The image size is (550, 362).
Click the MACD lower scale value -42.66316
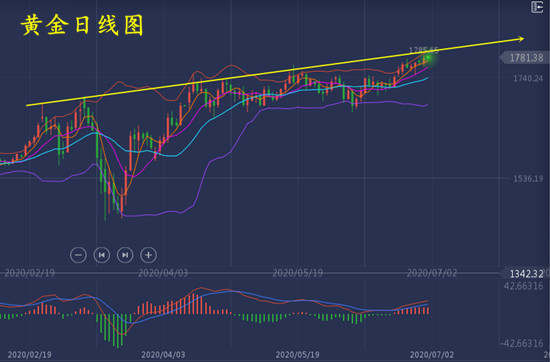pos(522,343)
